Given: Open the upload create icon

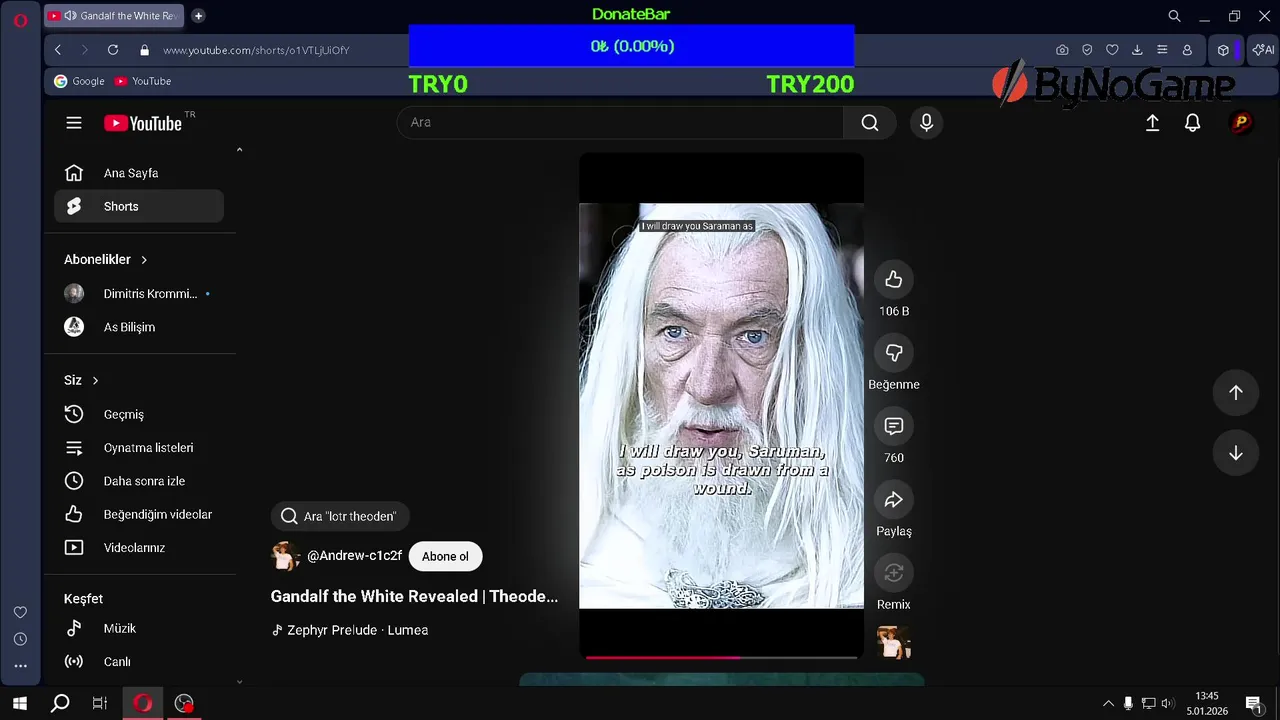Looking at the screenshot, I should click(1152, 122).
